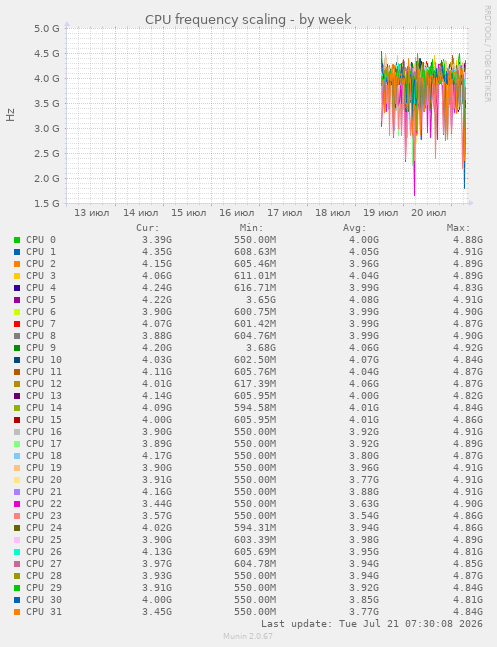
Task: Click the 'Munin 2.0.67' footer text
Action: 248,636
